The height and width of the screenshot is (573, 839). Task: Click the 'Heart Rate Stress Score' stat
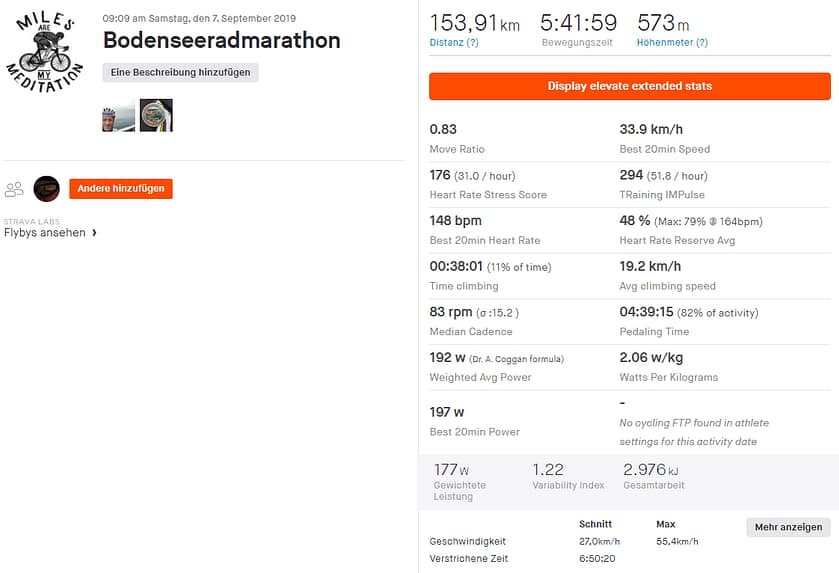[x=488, y=195]
